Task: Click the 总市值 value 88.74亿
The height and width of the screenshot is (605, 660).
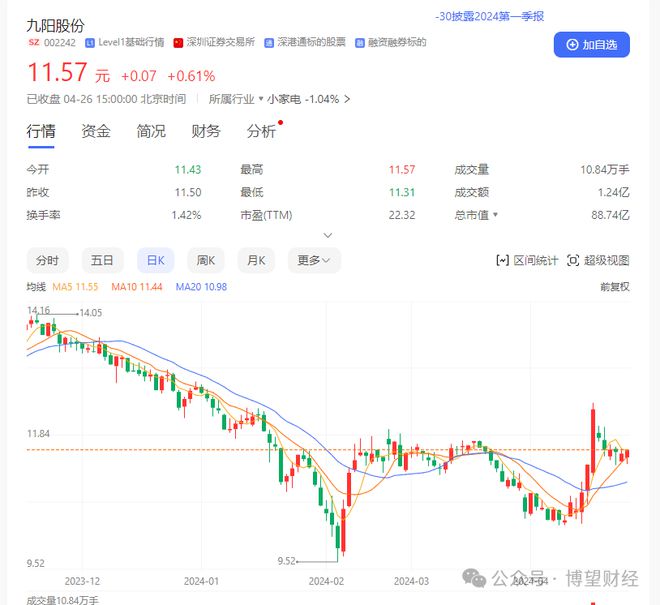Action: [610, 215]
